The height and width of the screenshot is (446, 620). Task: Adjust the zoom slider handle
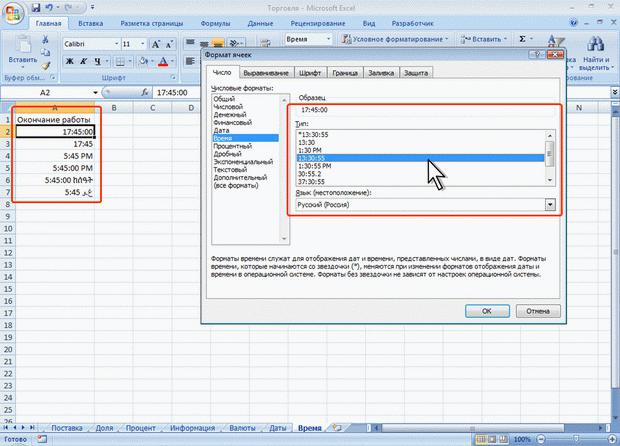point(576,439)
